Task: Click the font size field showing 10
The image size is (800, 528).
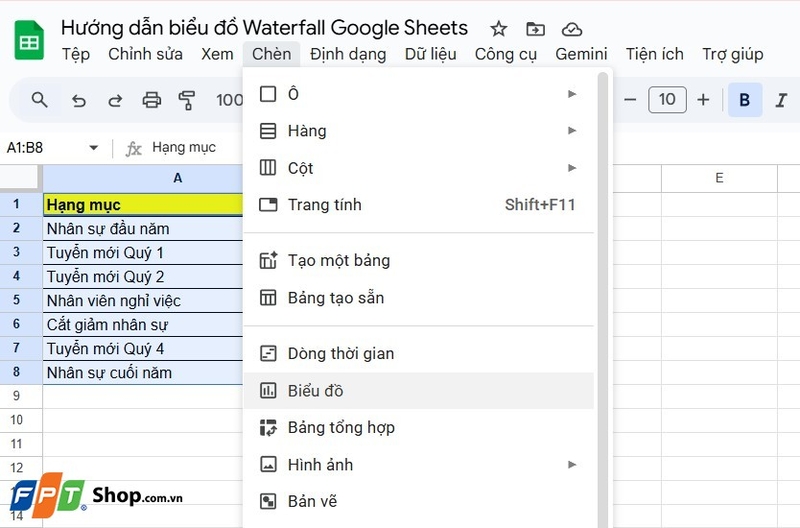Action: point(667,99)
